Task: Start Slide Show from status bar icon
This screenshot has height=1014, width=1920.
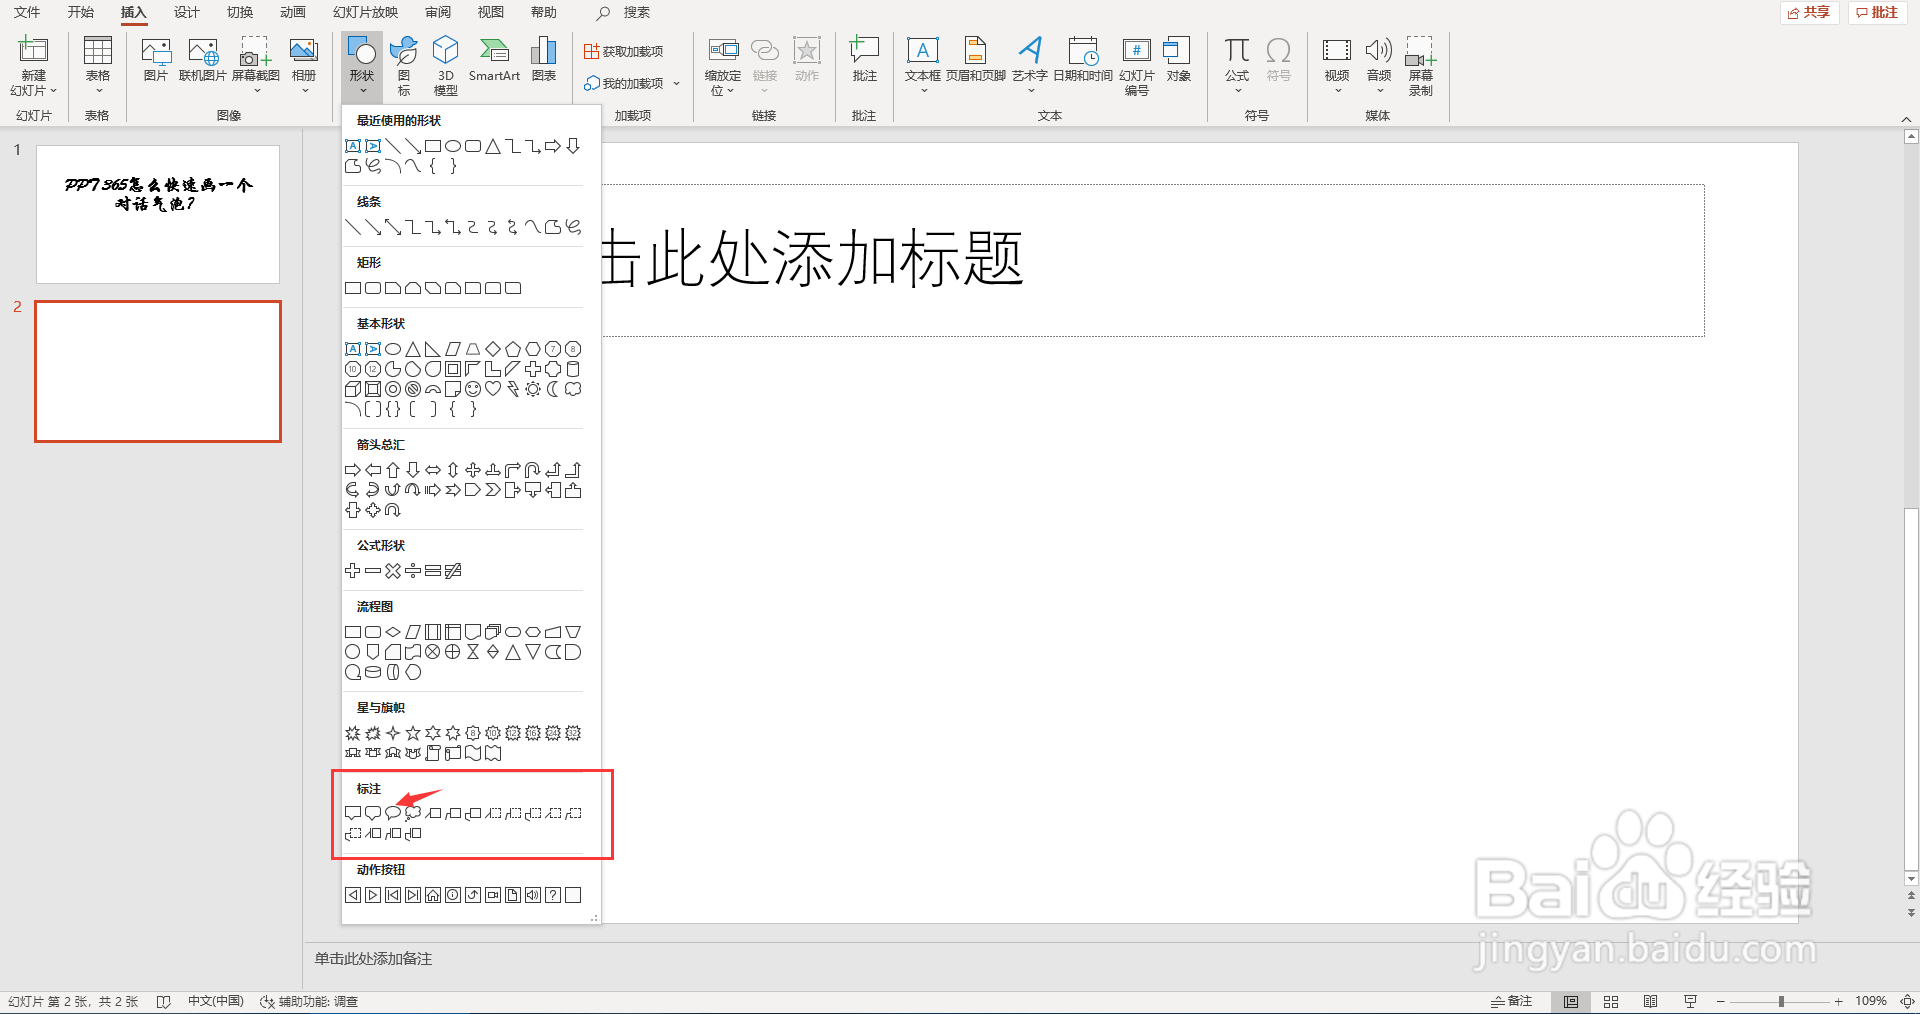Action: pyautogui.click(x=1691, y=1001)
